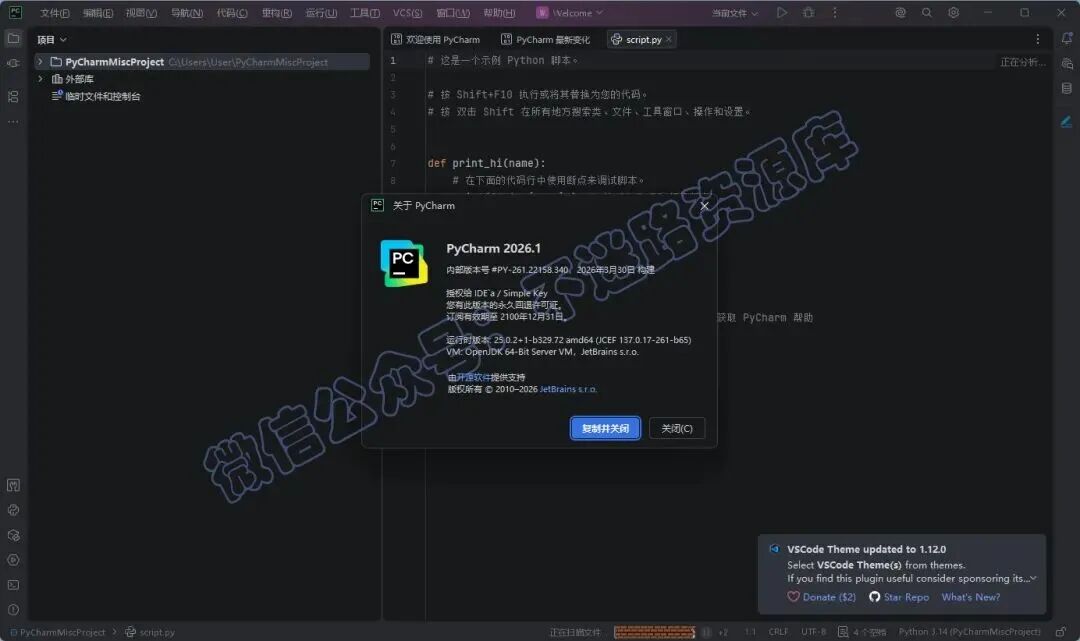Switch to the PyCharm 最新变化 tab

coord(545,39)
